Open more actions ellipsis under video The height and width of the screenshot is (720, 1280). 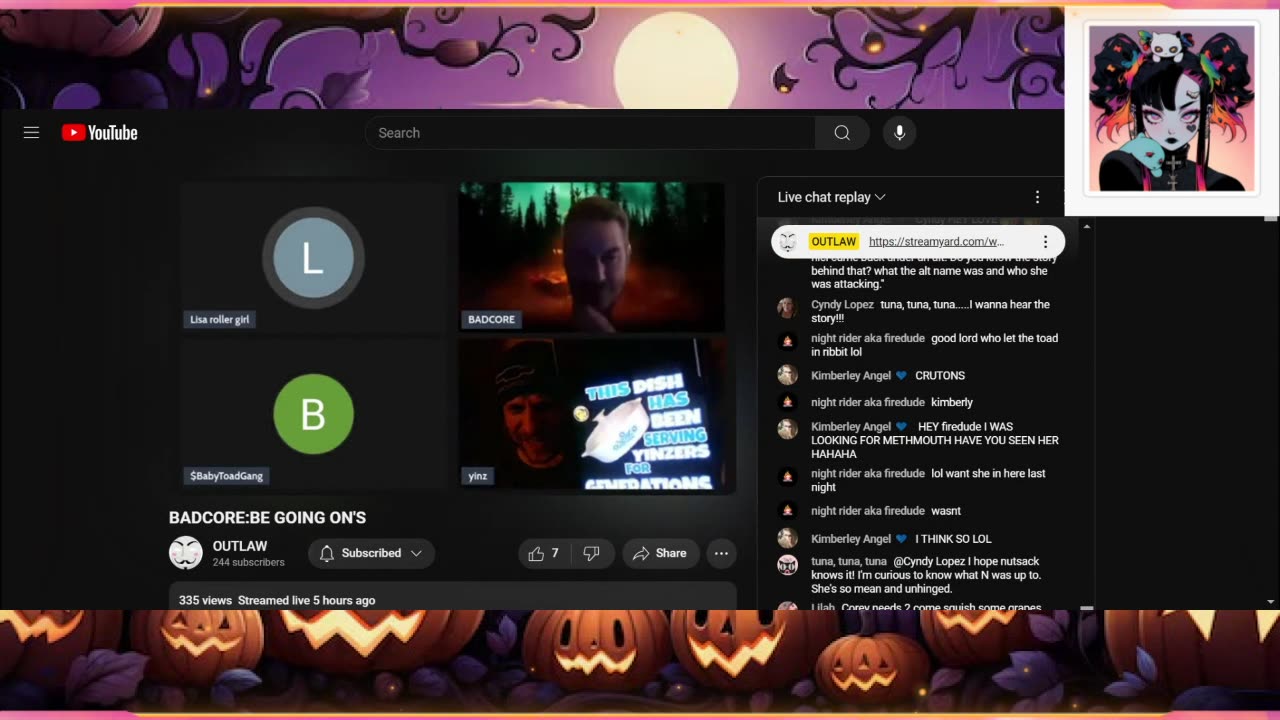tap(721, 553)
